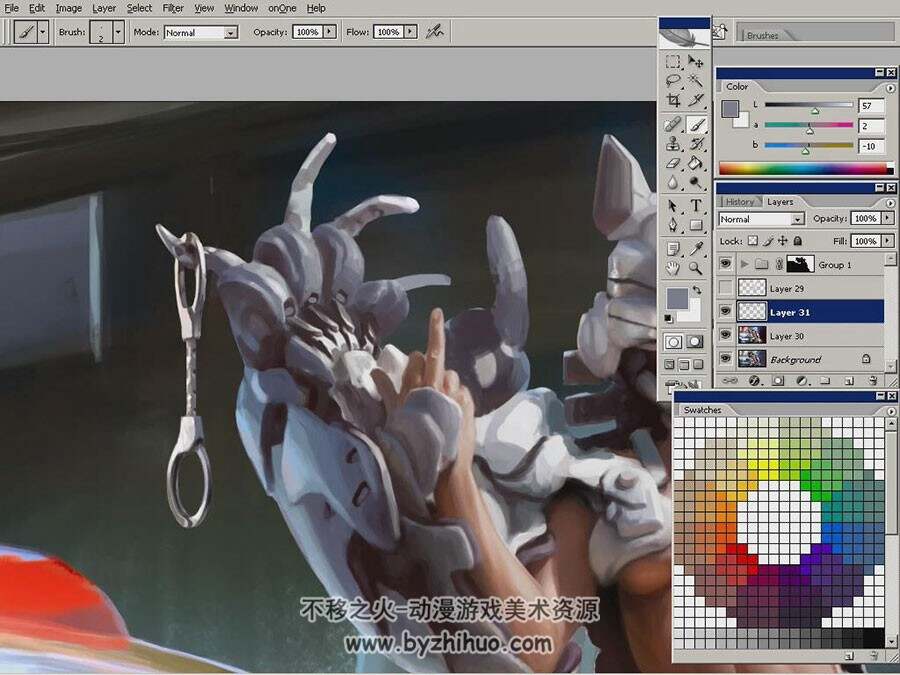
Task: Open the options bar Opacity slider arrow
Action: (x=329, y=32)
